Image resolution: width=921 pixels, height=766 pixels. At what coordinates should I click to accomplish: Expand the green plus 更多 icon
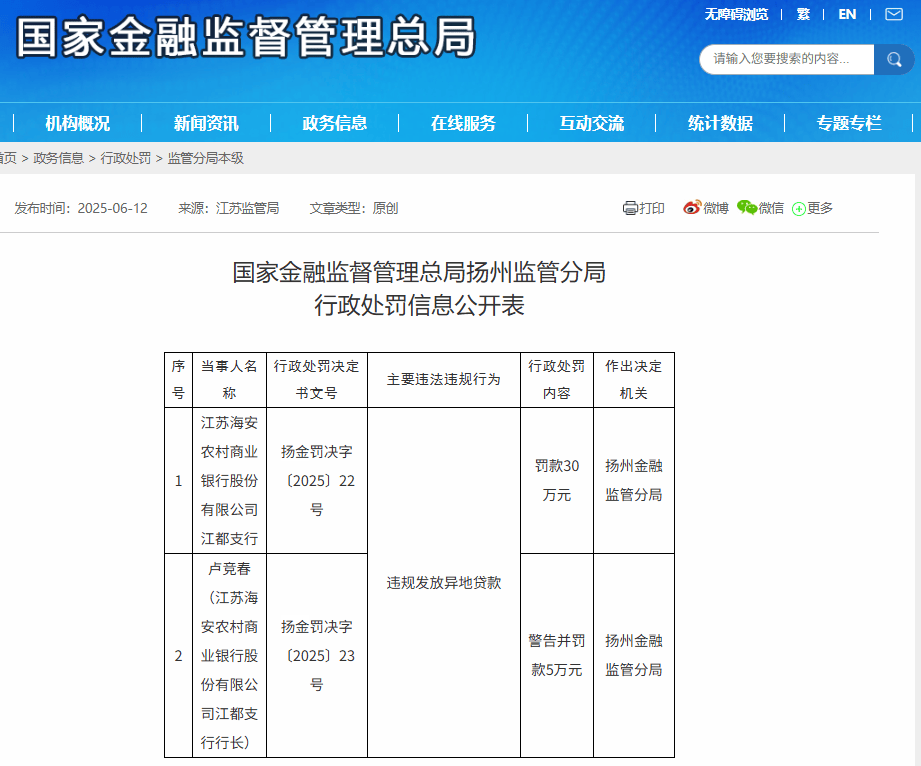pyautogui.click(x=799, y=209)
